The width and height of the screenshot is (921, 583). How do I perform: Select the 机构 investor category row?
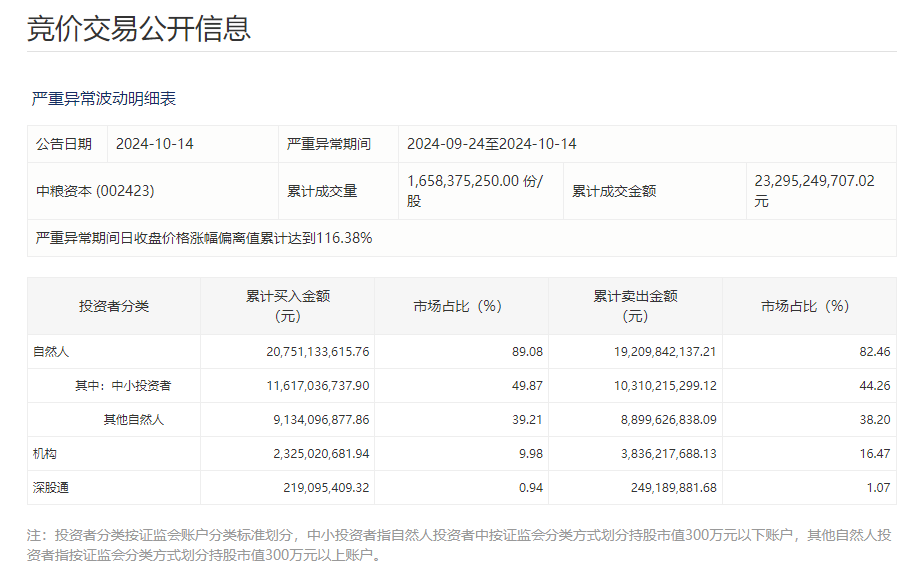(46, 454)
